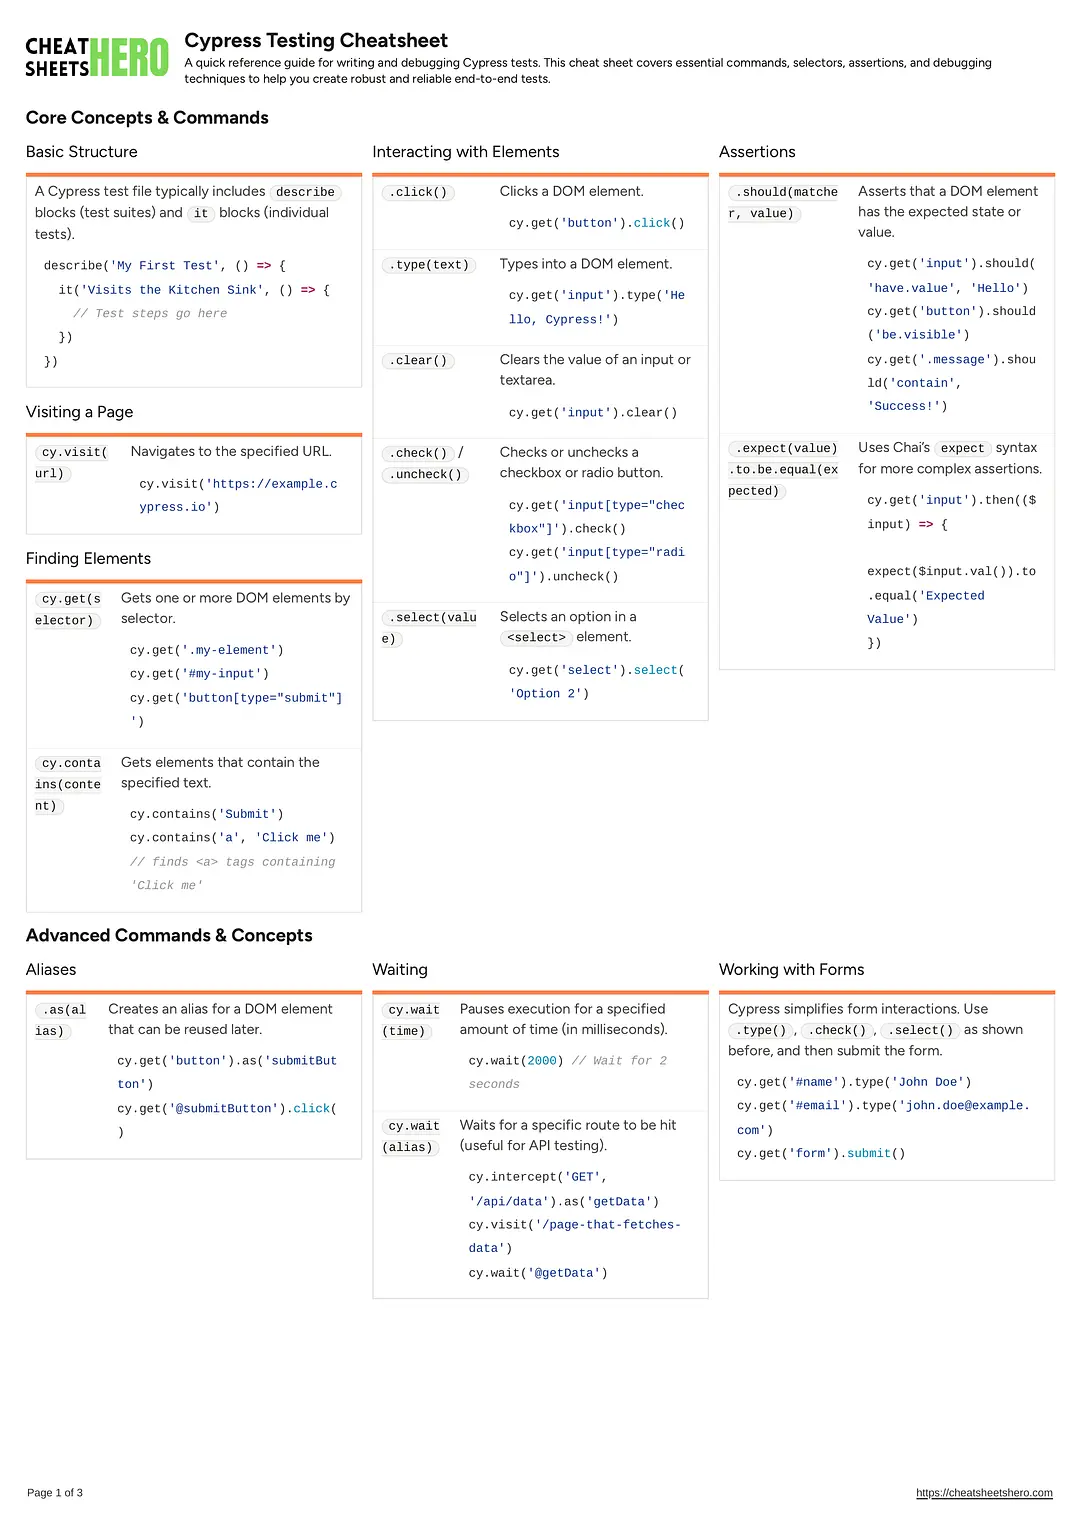The width and height of the screenshot is (1080, 1526).
Task: Click 'Clicks a DOM element.' description
Action: 572,191
